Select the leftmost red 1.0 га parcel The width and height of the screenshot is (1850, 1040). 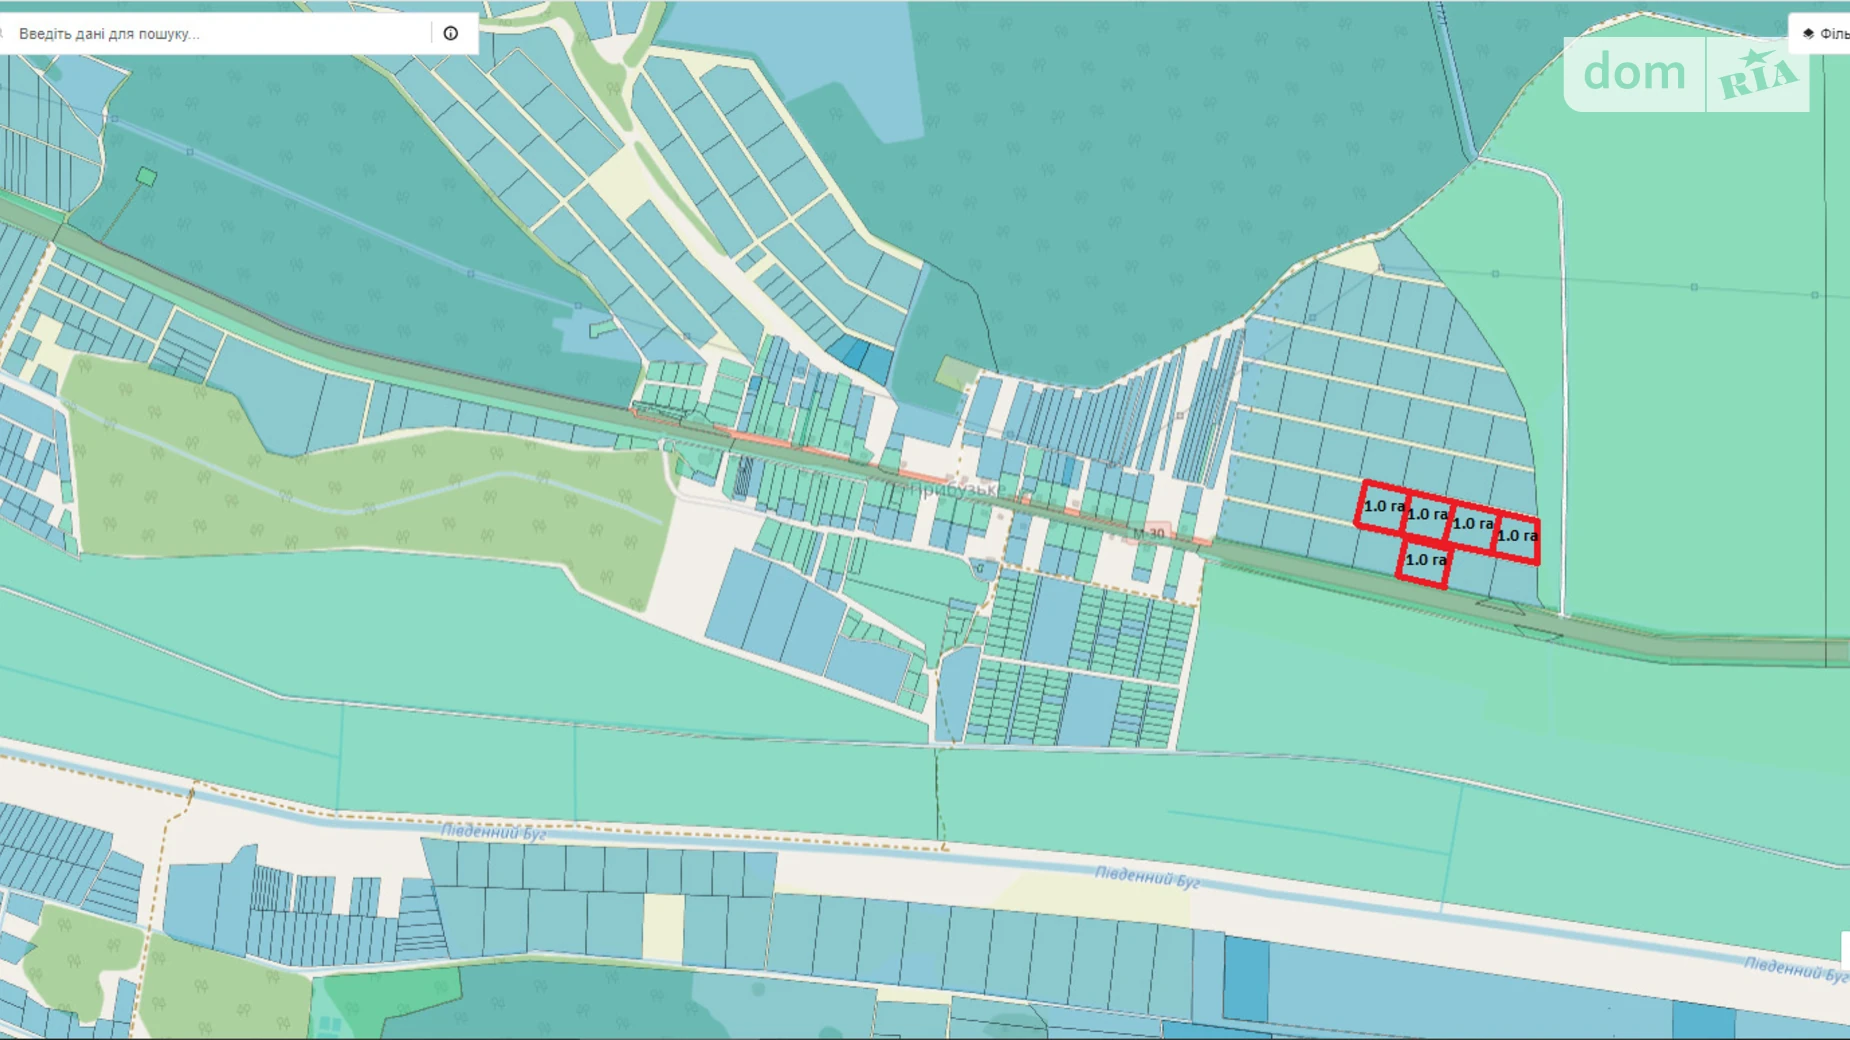pyautogui.click(x=1382, y=507)
